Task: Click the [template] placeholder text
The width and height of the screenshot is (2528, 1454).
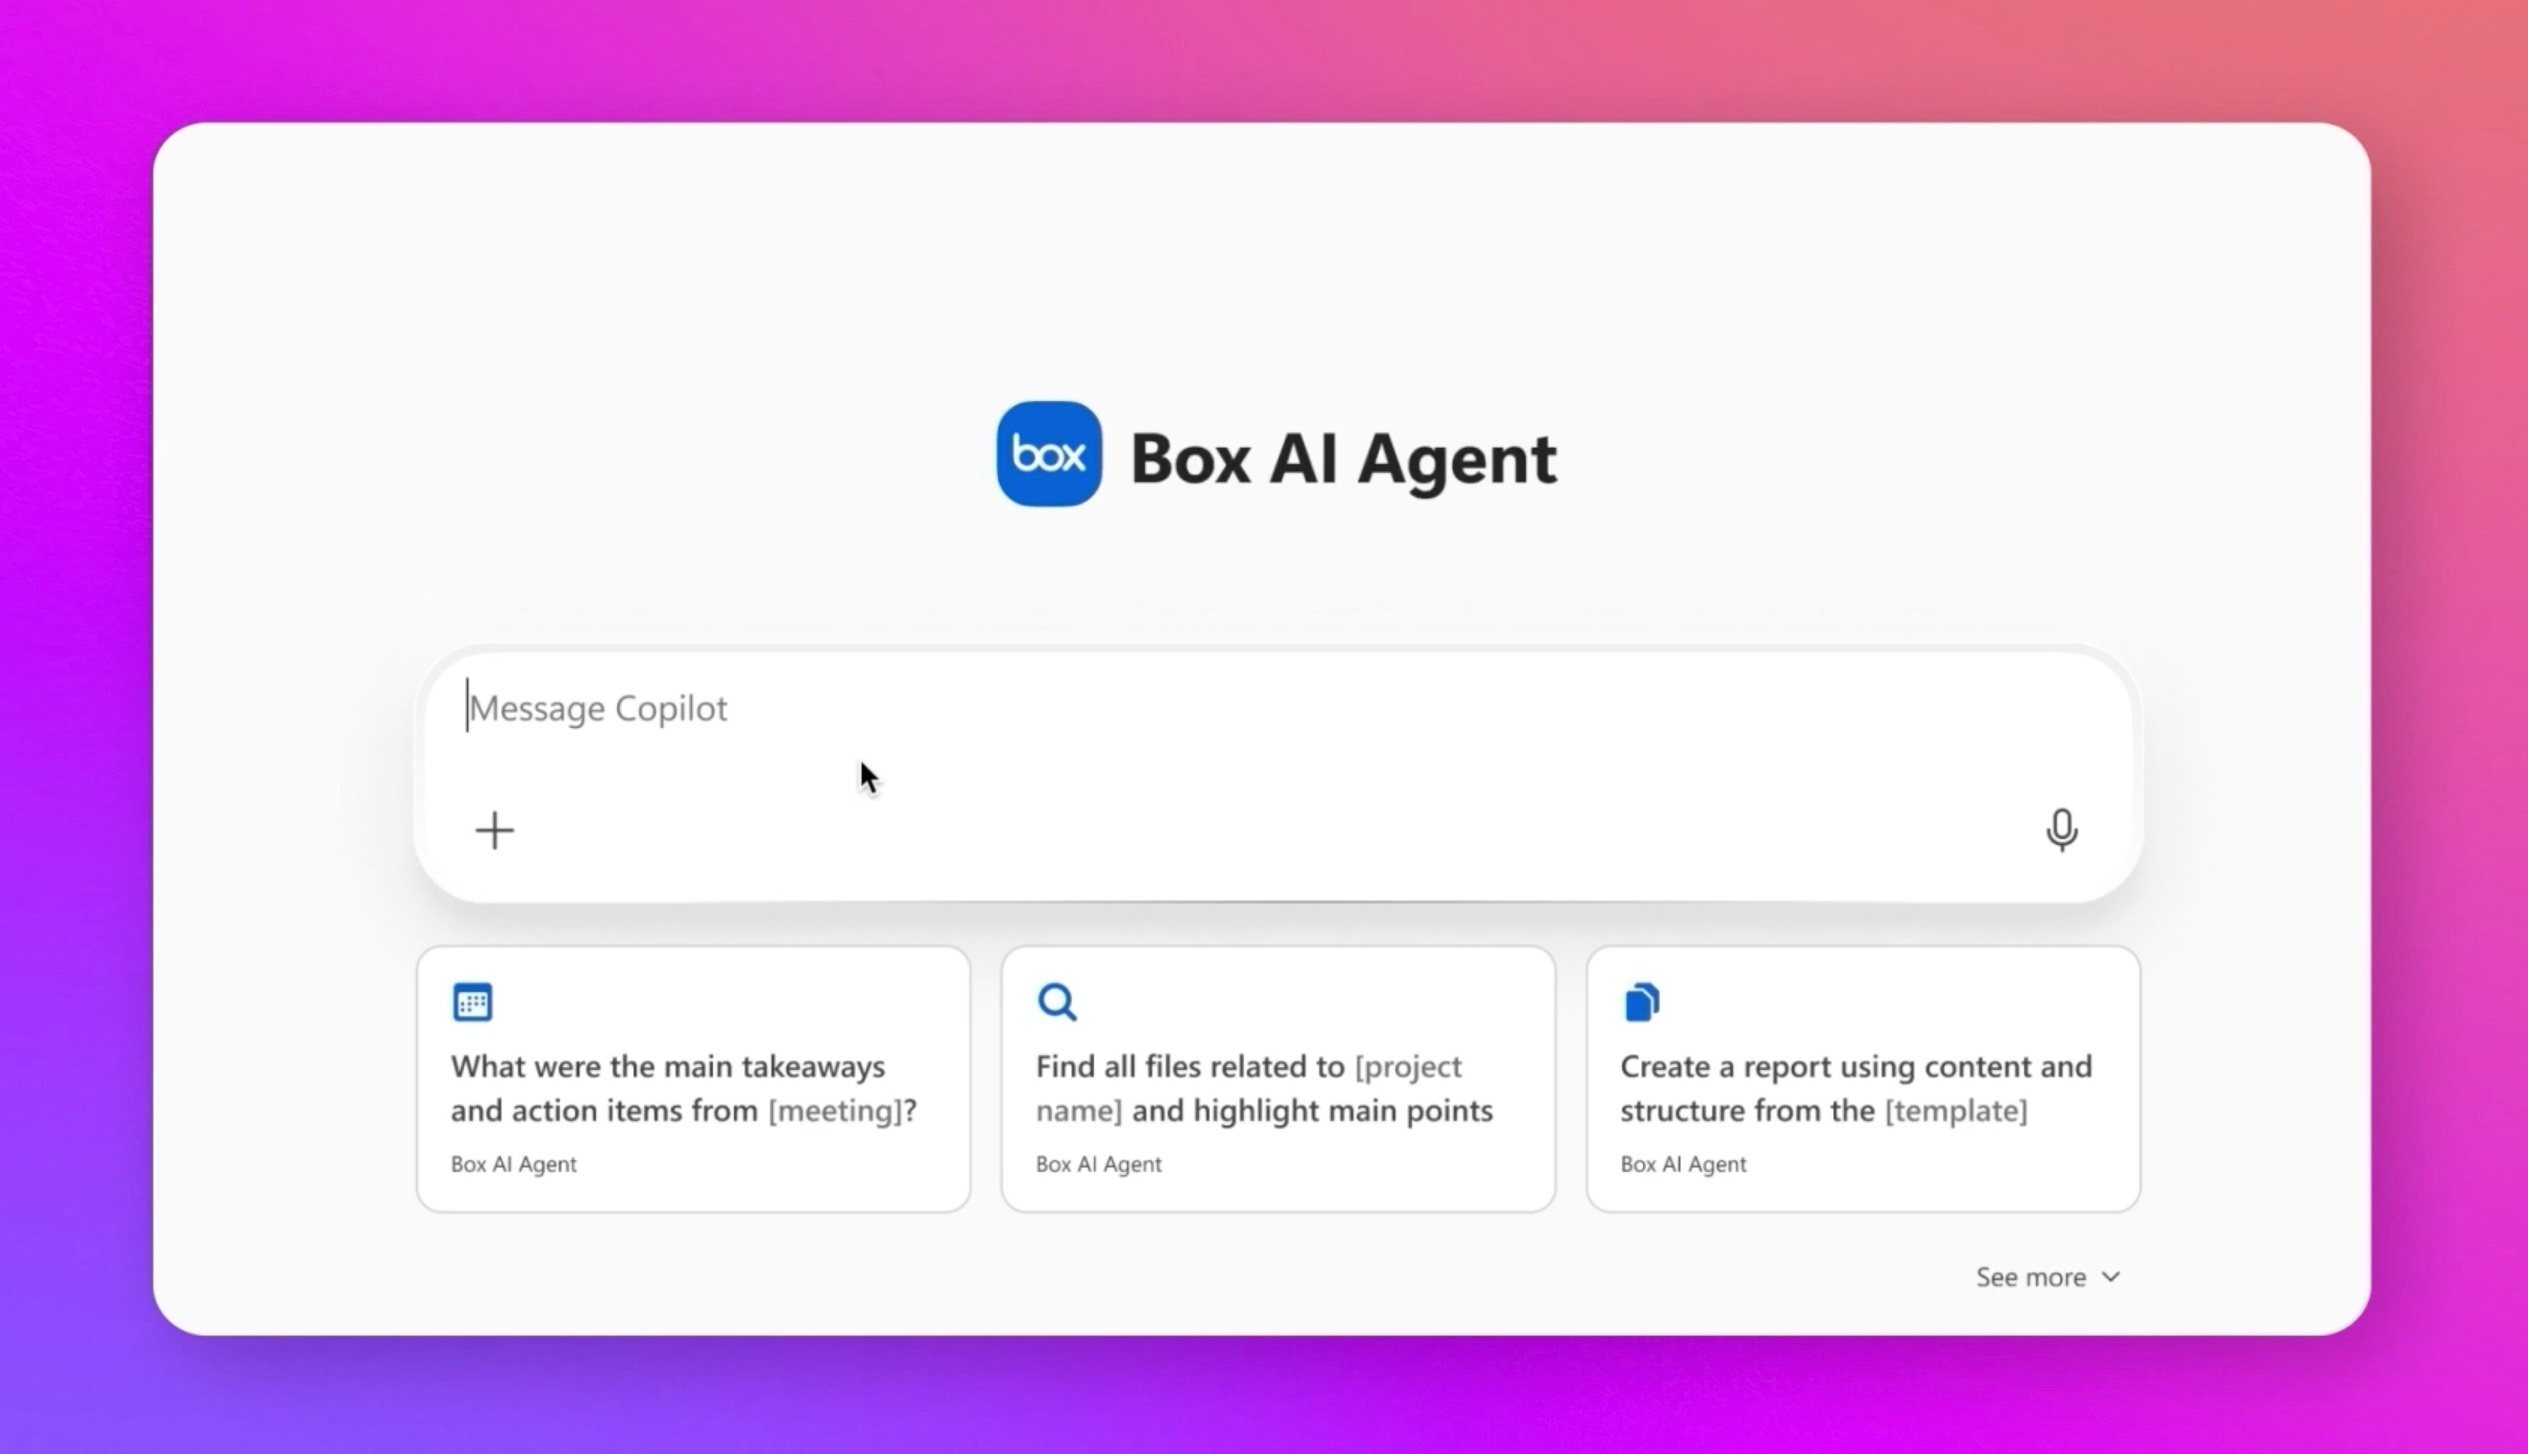Action: [1956, 1111]
